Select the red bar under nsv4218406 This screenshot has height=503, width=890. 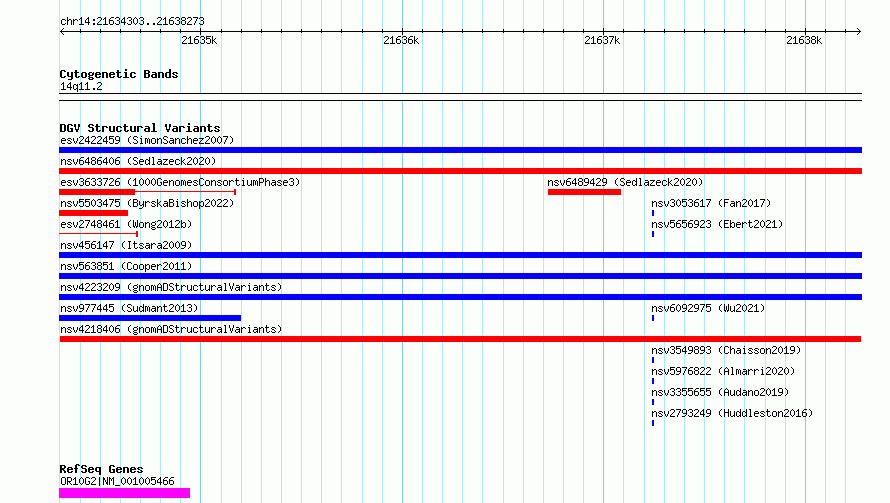[x=460, y=339]
